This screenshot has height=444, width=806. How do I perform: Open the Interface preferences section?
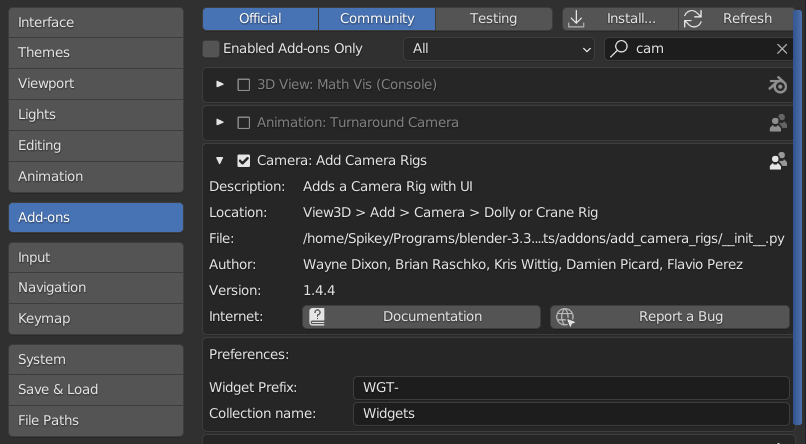(x=96, y=22)
